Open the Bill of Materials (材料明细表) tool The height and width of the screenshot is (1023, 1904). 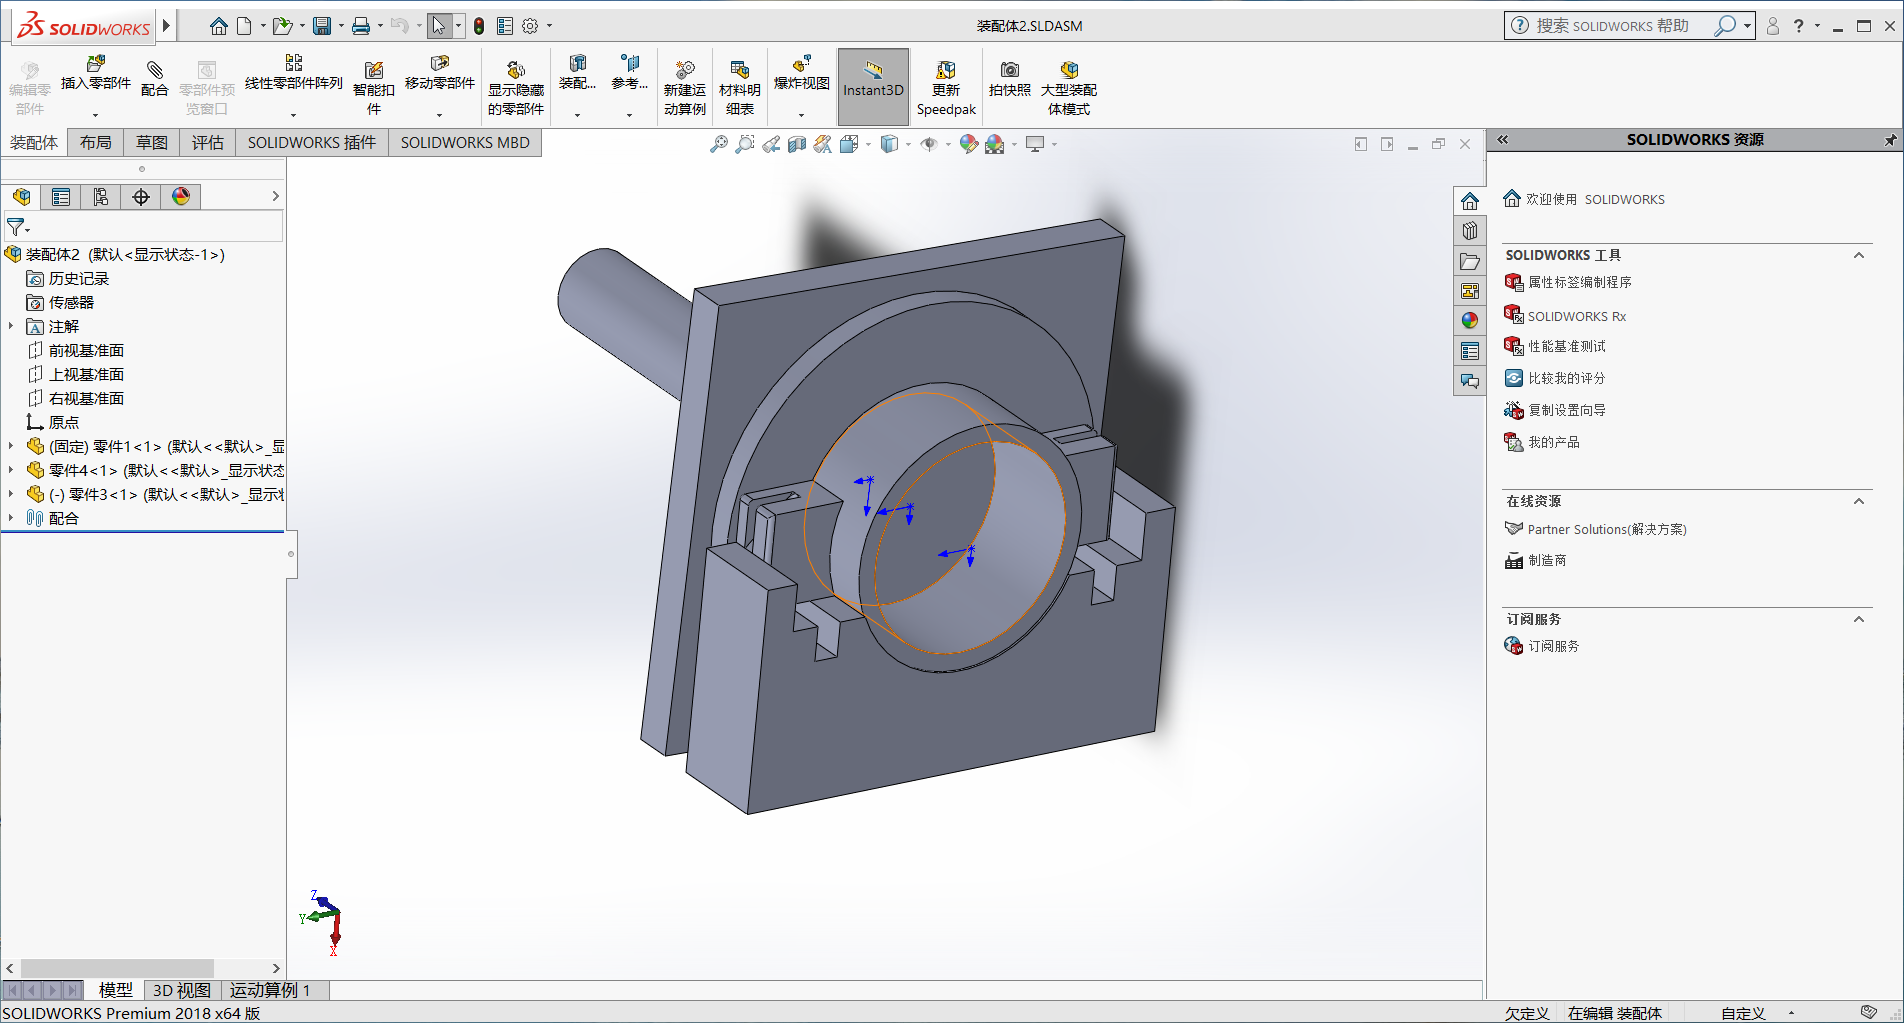click(x=740, y=71)
